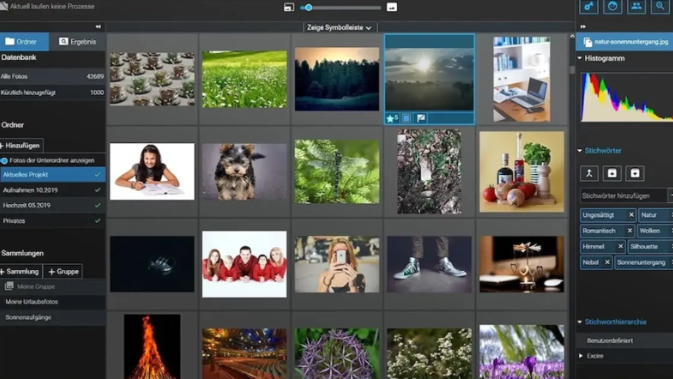Click the + Gruppe button

[x=63, y=271]
